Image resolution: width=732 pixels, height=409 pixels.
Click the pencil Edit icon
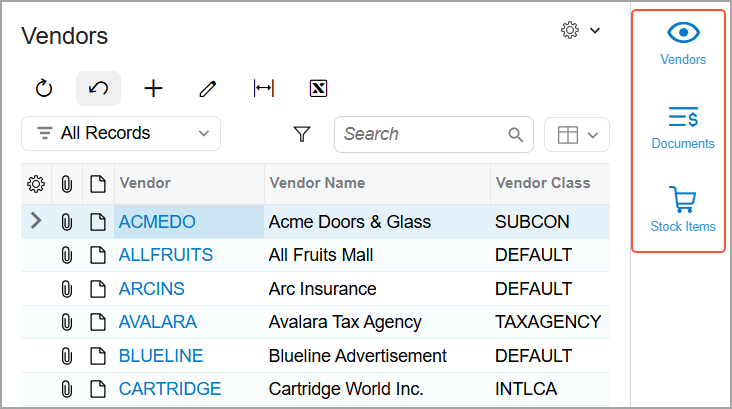point(208,88)
